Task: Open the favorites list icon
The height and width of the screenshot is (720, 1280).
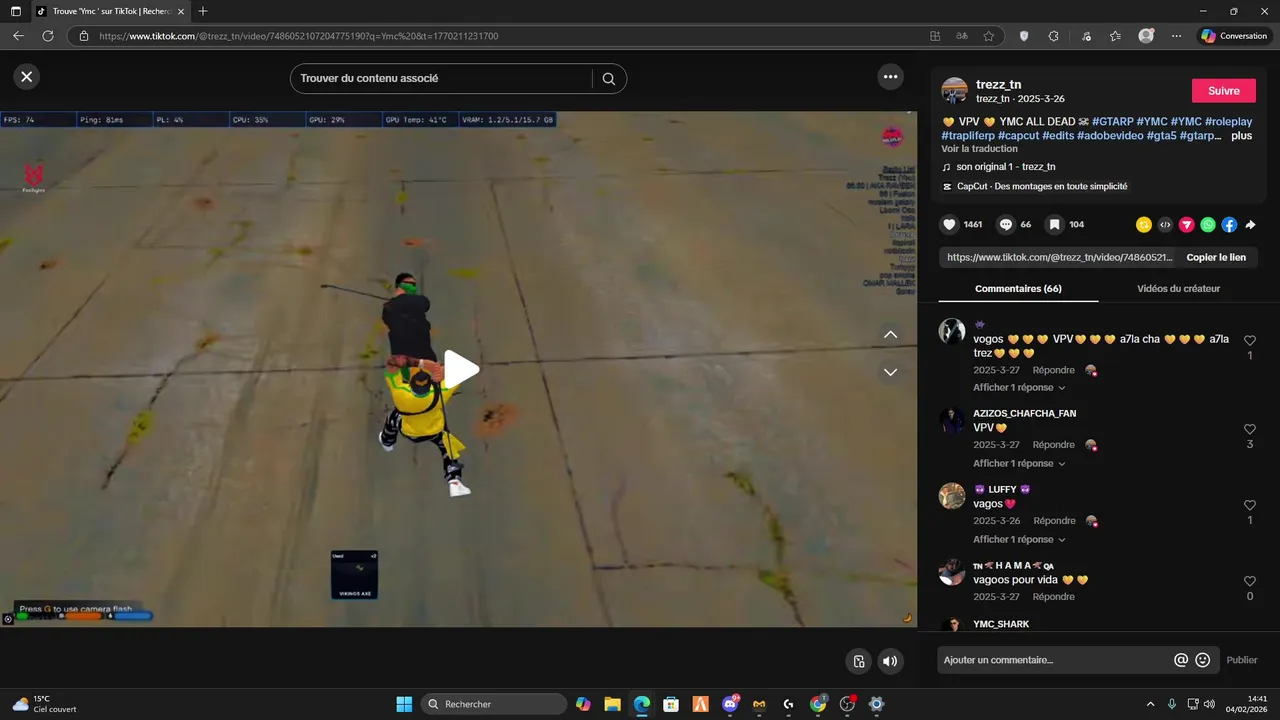Action: coord(1115,36)
